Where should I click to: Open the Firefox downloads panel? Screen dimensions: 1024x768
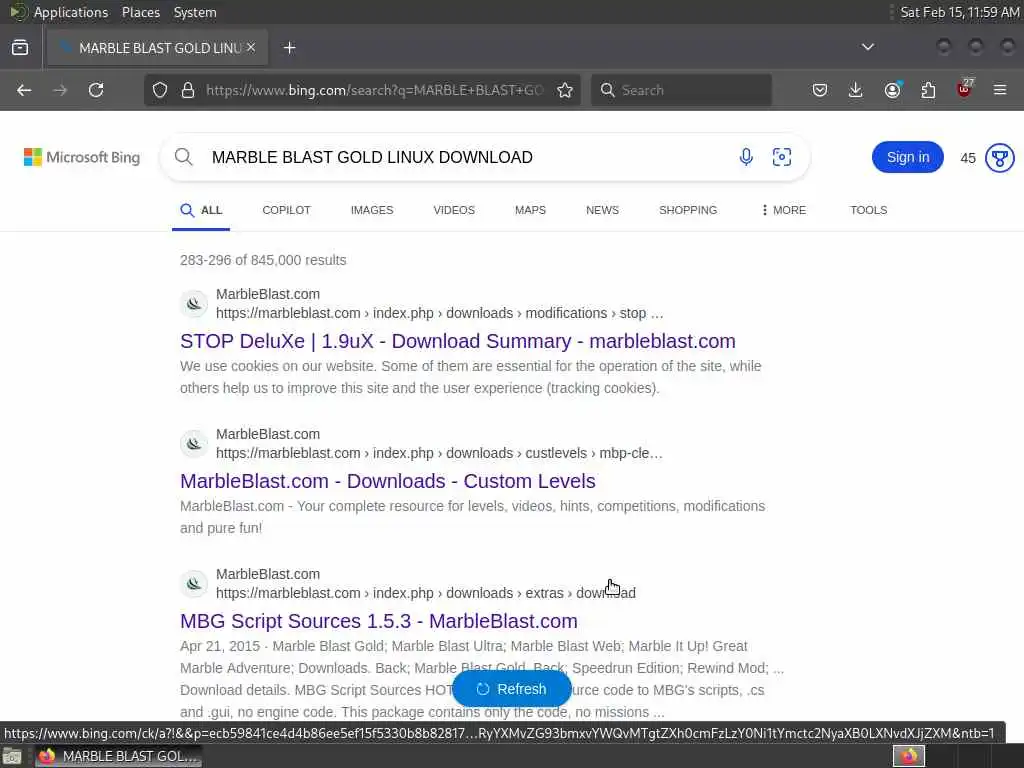point(856,90)
